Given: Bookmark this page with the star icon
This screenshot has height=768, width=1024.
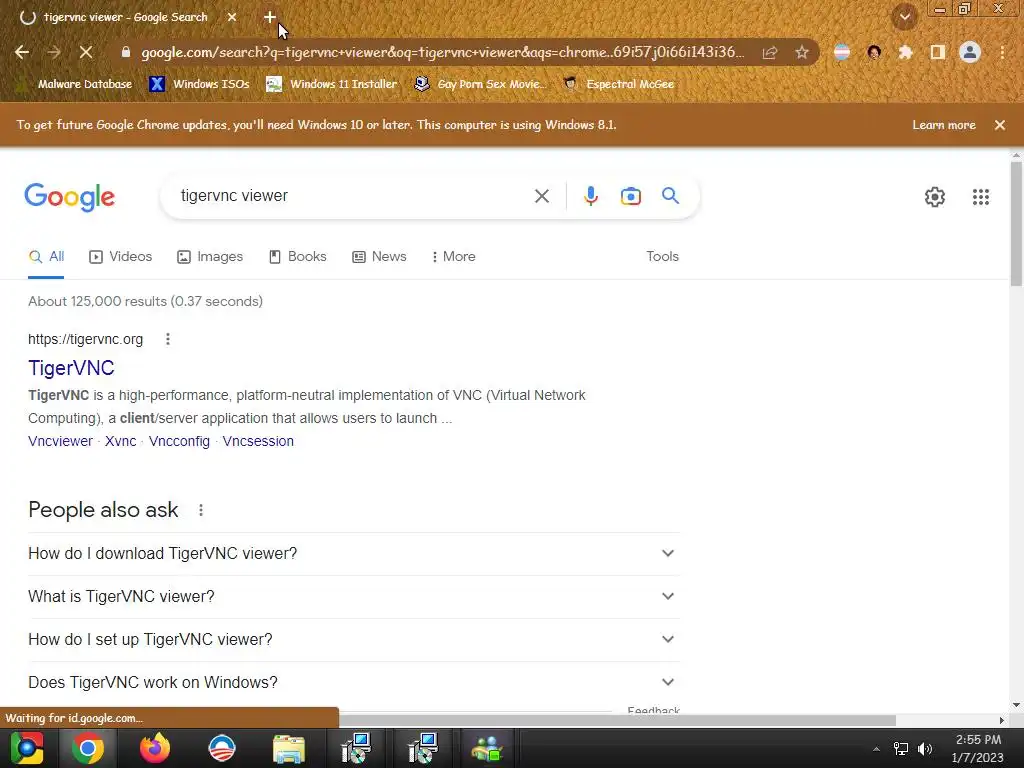Looking at the screenshot, I should (x=802, y=52).
